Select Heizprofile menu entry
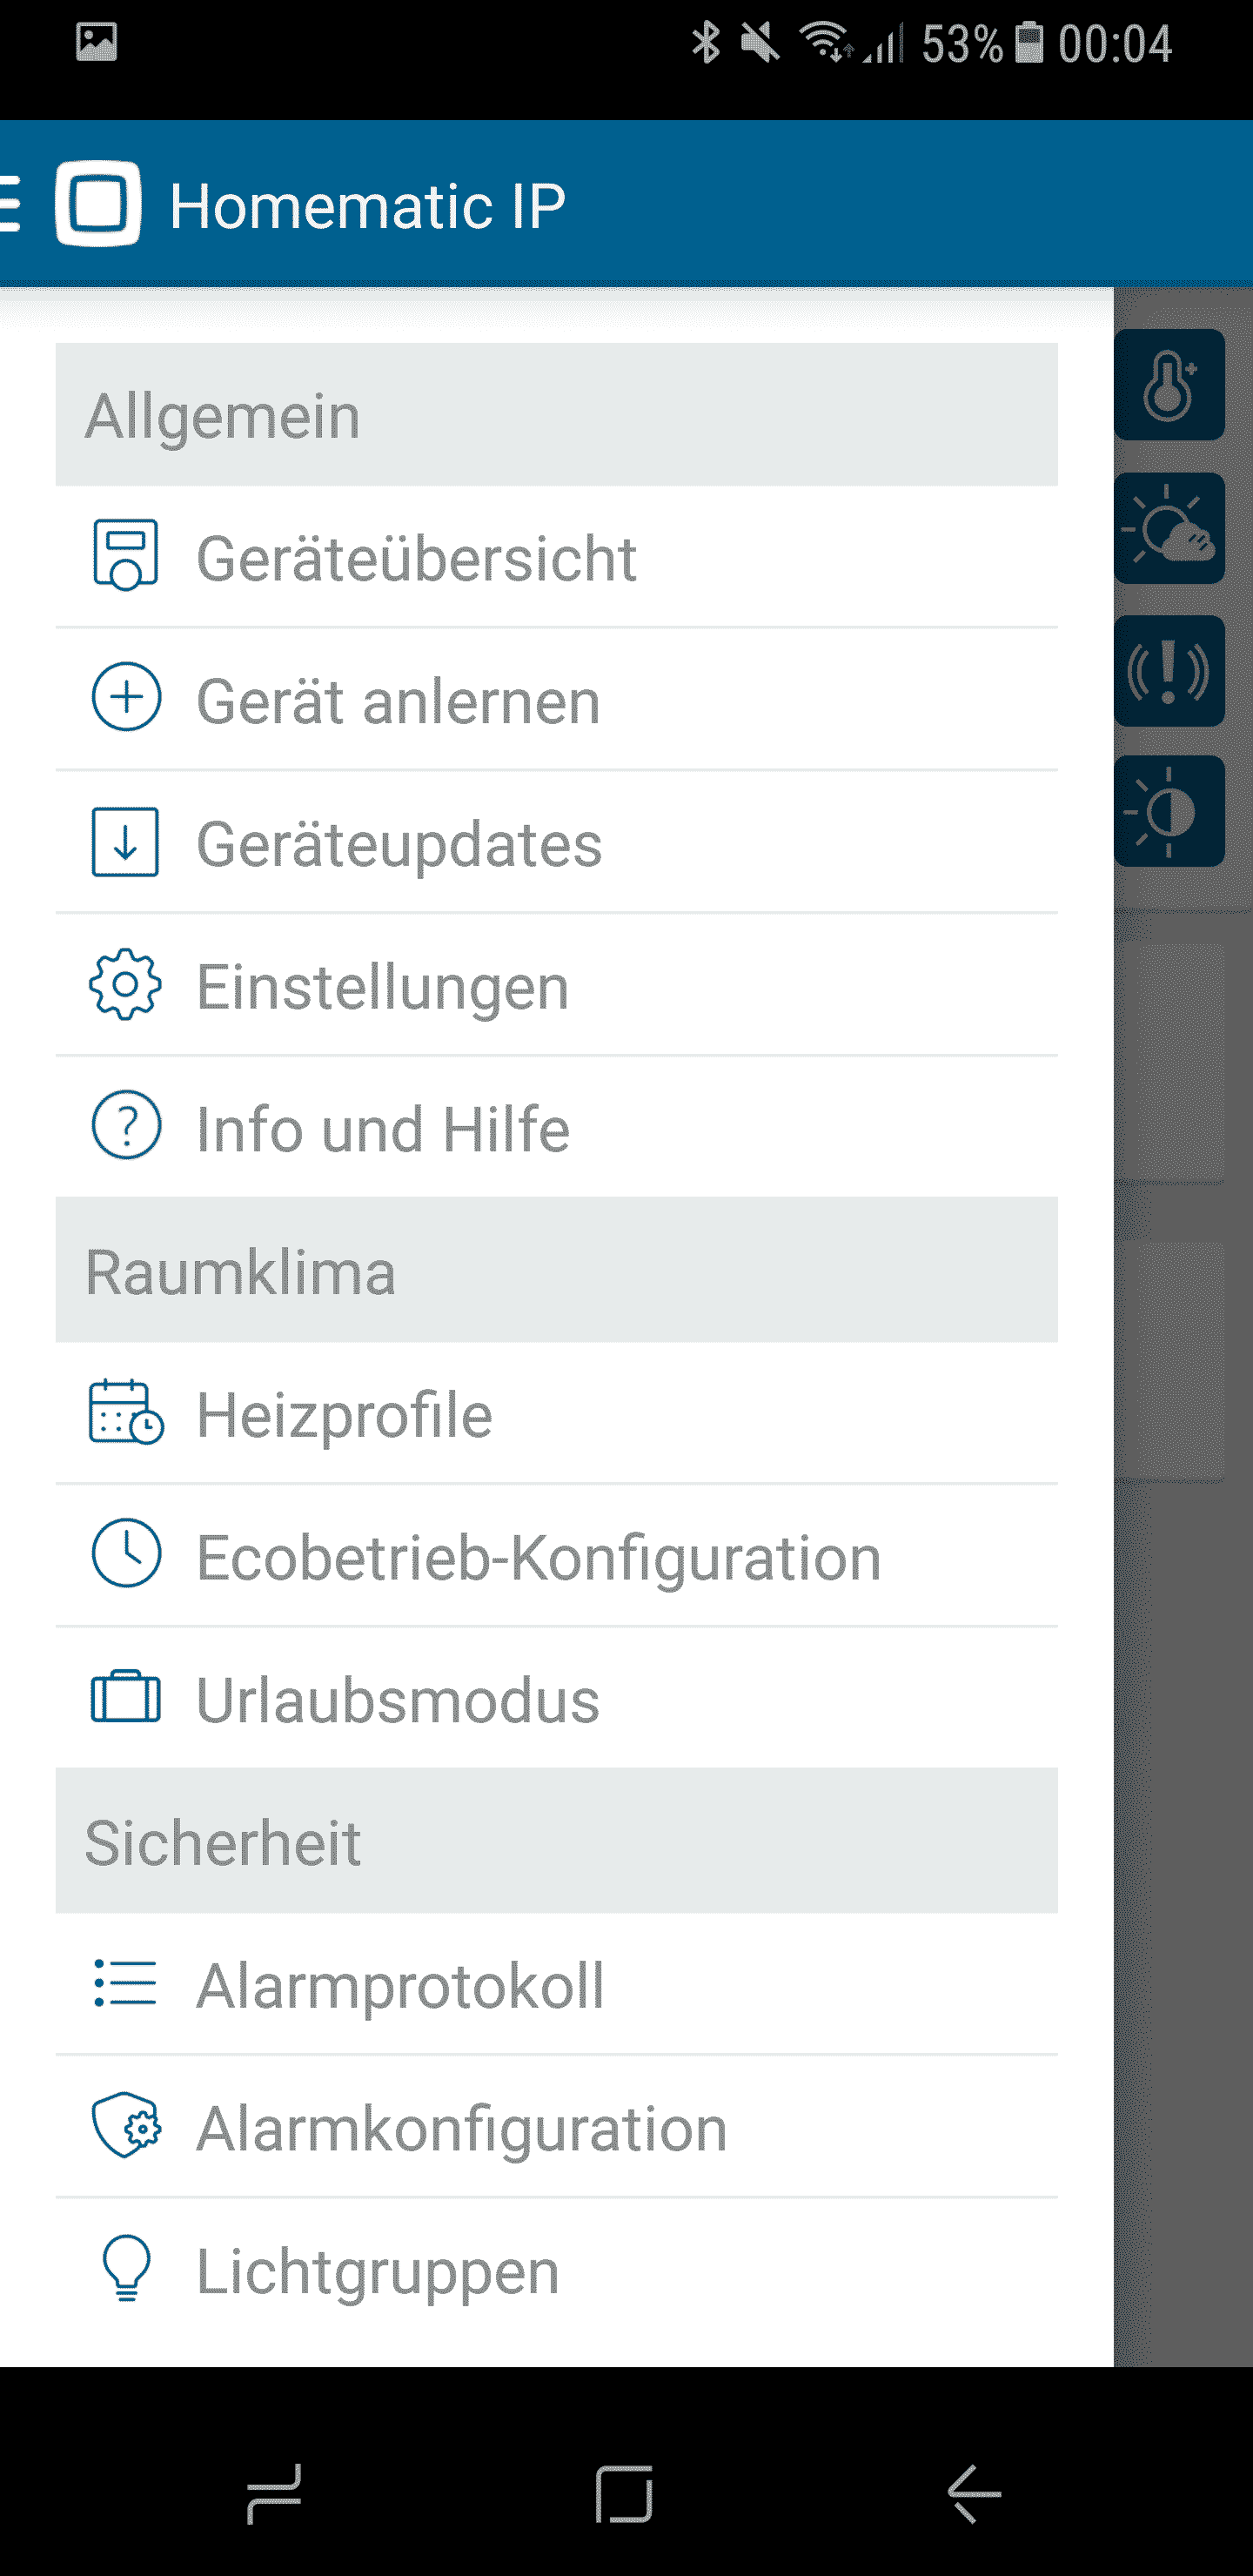1253x2576 pixels. [x=345, y=1414]
